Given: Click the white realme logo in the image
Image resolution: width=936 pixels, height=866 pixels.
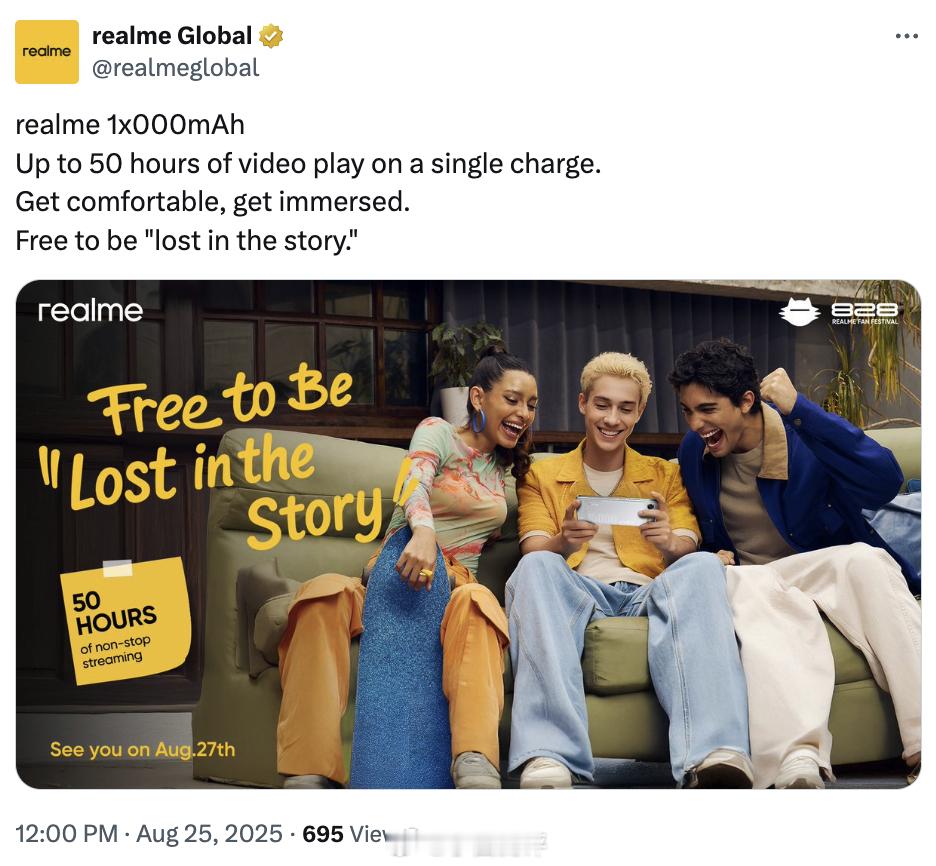Looking at the screenshot, I should [x=90, y=311].
